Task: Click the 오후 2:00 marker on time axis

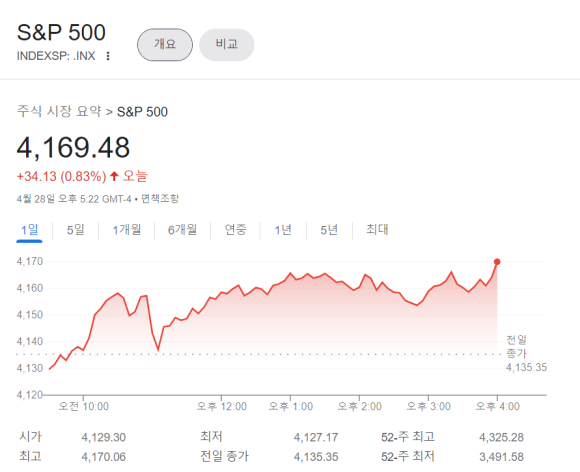Action: click(x=360, y=407)
